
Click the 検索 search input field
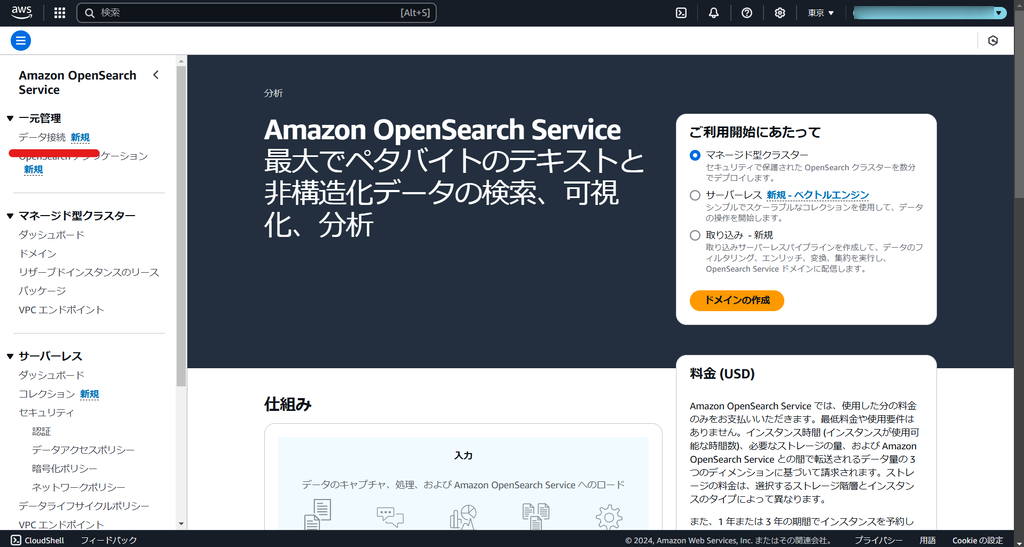point(256,12)
